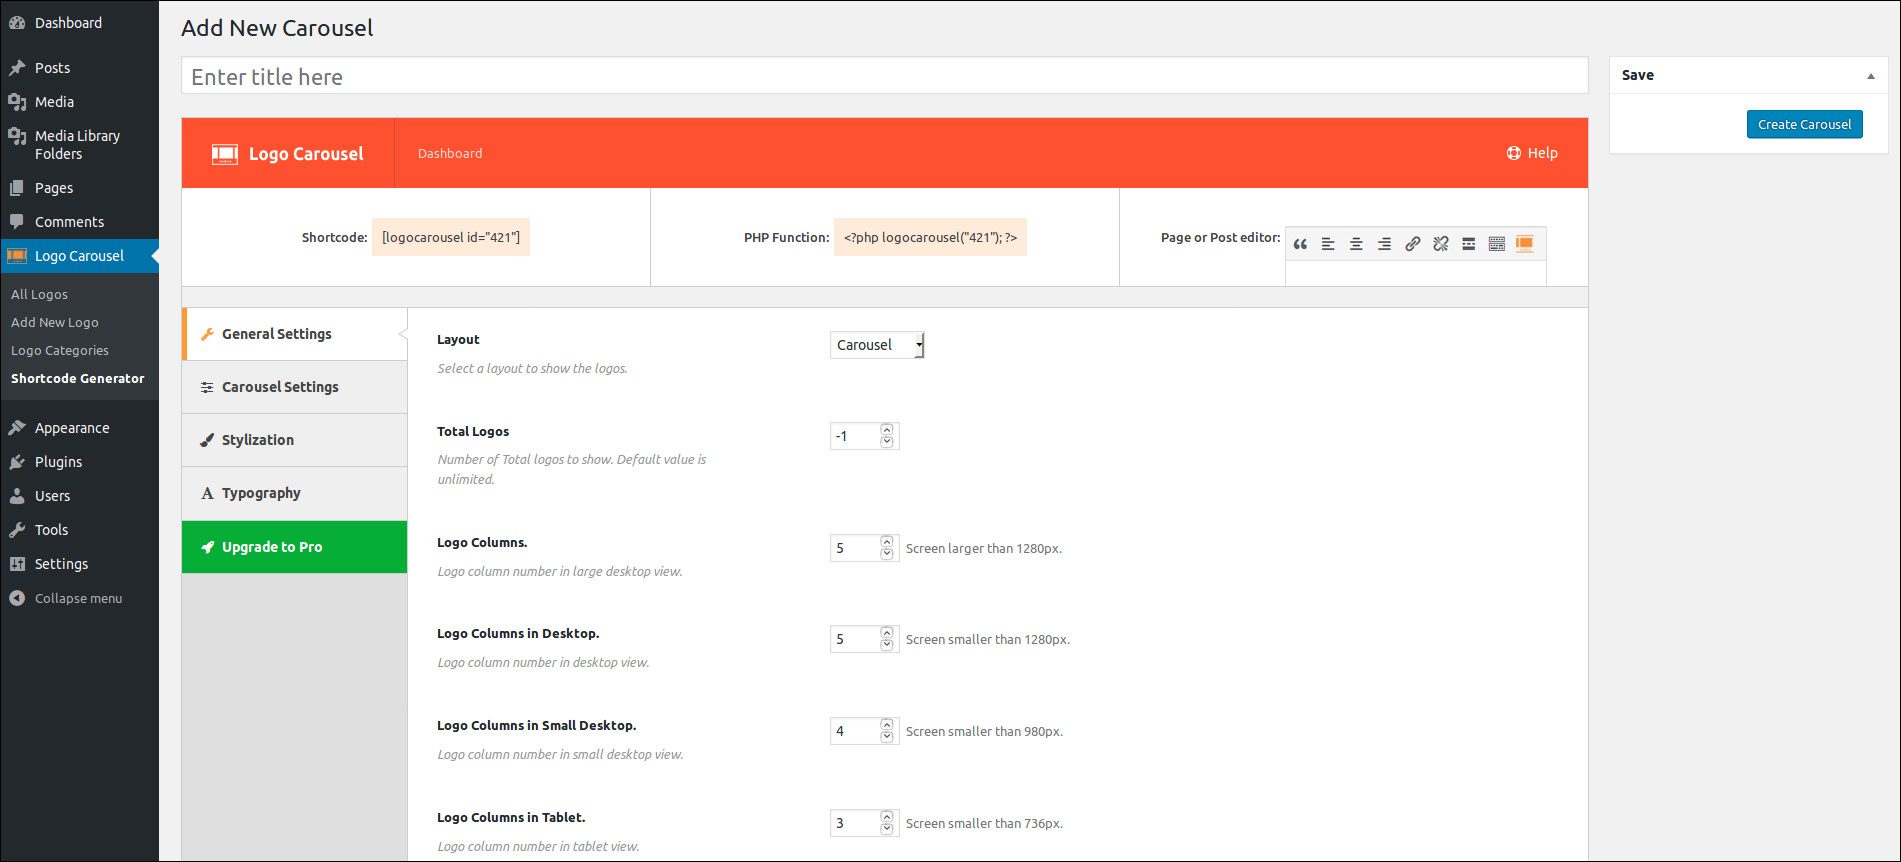Open the Plugins menu label

[59, 462]
